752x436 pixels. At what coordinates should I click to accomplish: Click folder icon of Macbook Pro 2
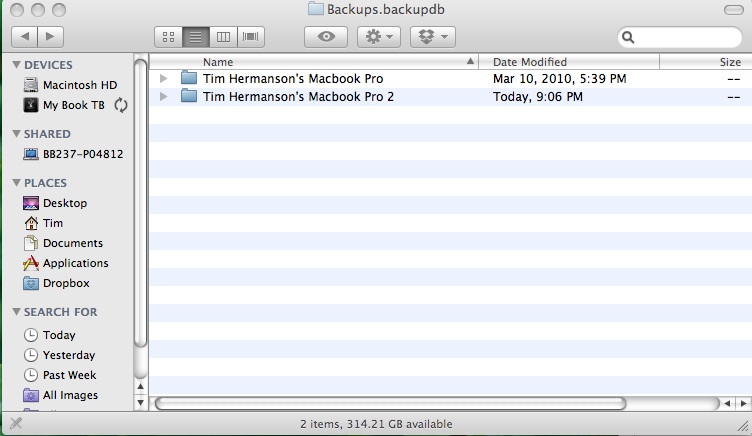click(x=189, y=96)
